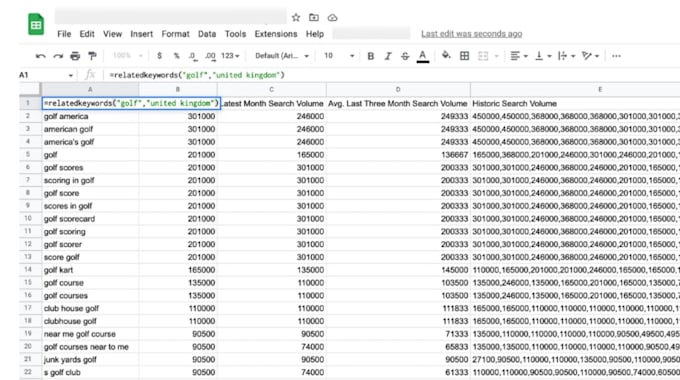
Task: Select column D header
Action: pos(398,89)
